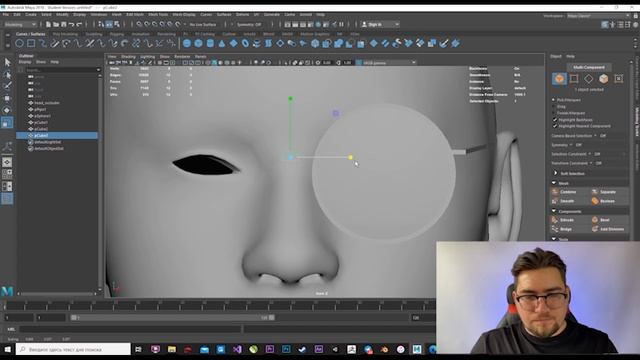The height and width of the screenshot is (360, 640).
Task: Open the File menu
Action: [x=6, y=15]
